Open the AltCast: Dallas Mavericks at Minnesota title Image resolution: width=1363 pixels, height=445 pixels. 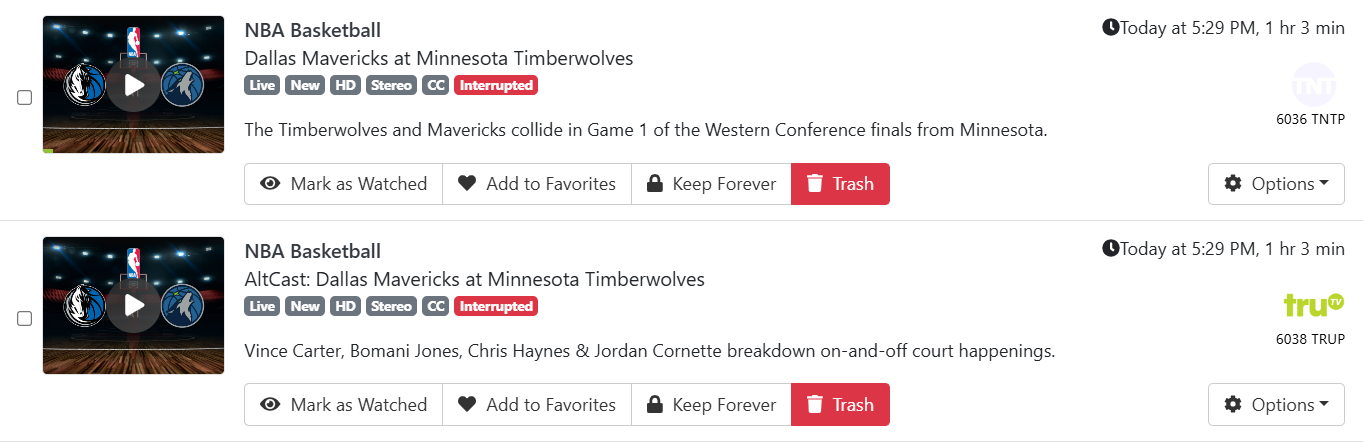click(x=474, y=279)
